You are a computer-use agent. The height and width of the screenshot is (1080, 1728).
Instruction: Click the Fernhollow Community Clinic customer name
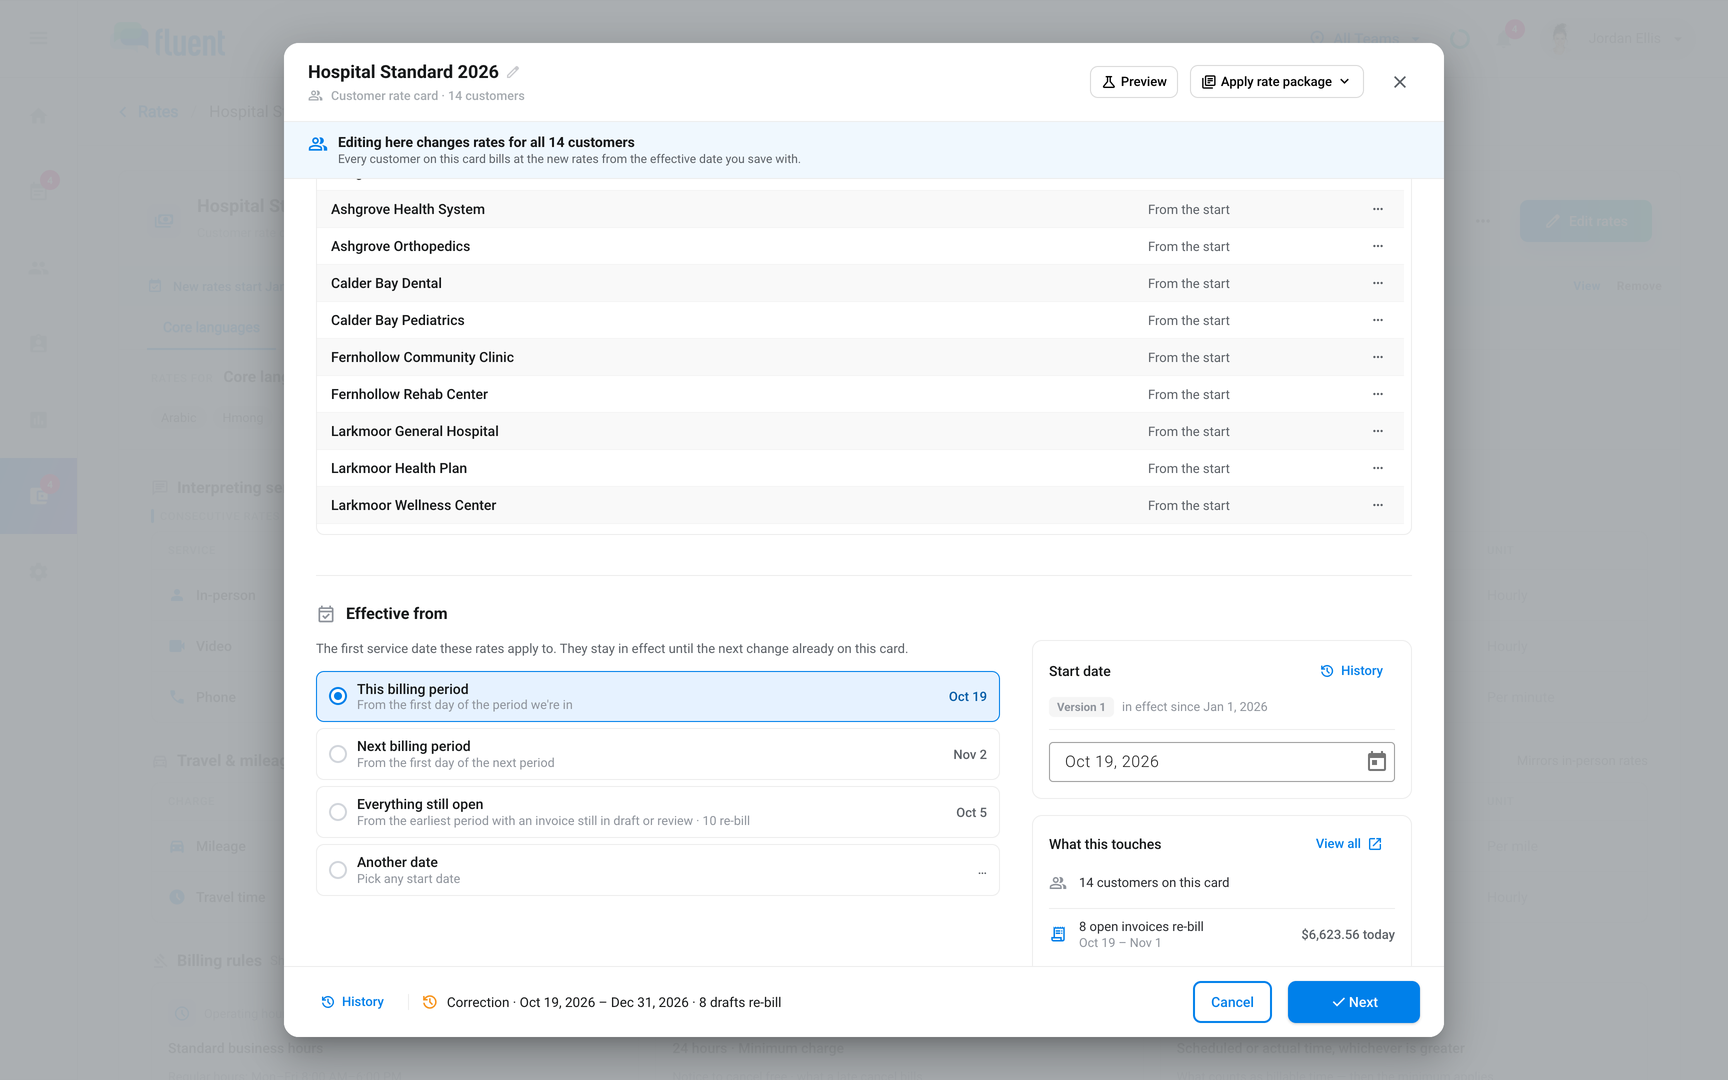[x=422, y=357]
